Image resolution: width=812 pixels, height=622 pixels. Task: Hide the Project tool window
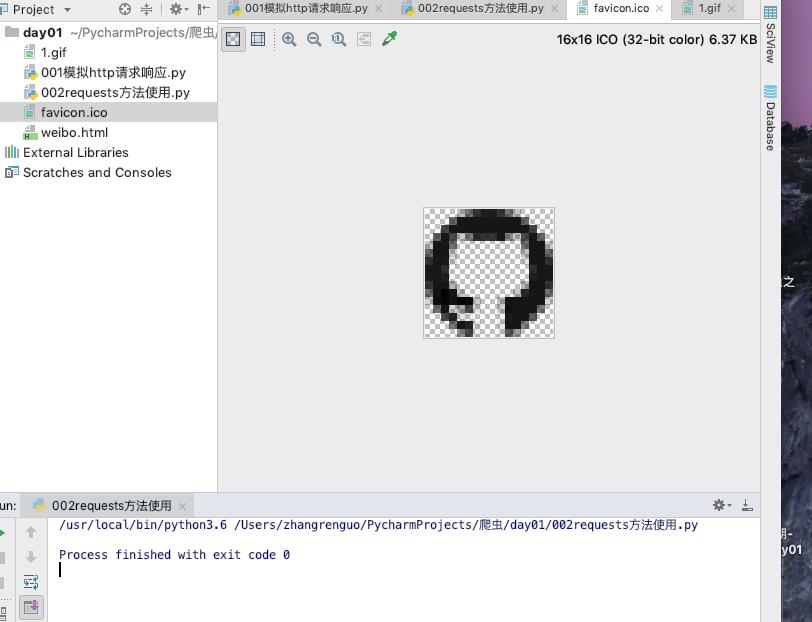point(204,9)
